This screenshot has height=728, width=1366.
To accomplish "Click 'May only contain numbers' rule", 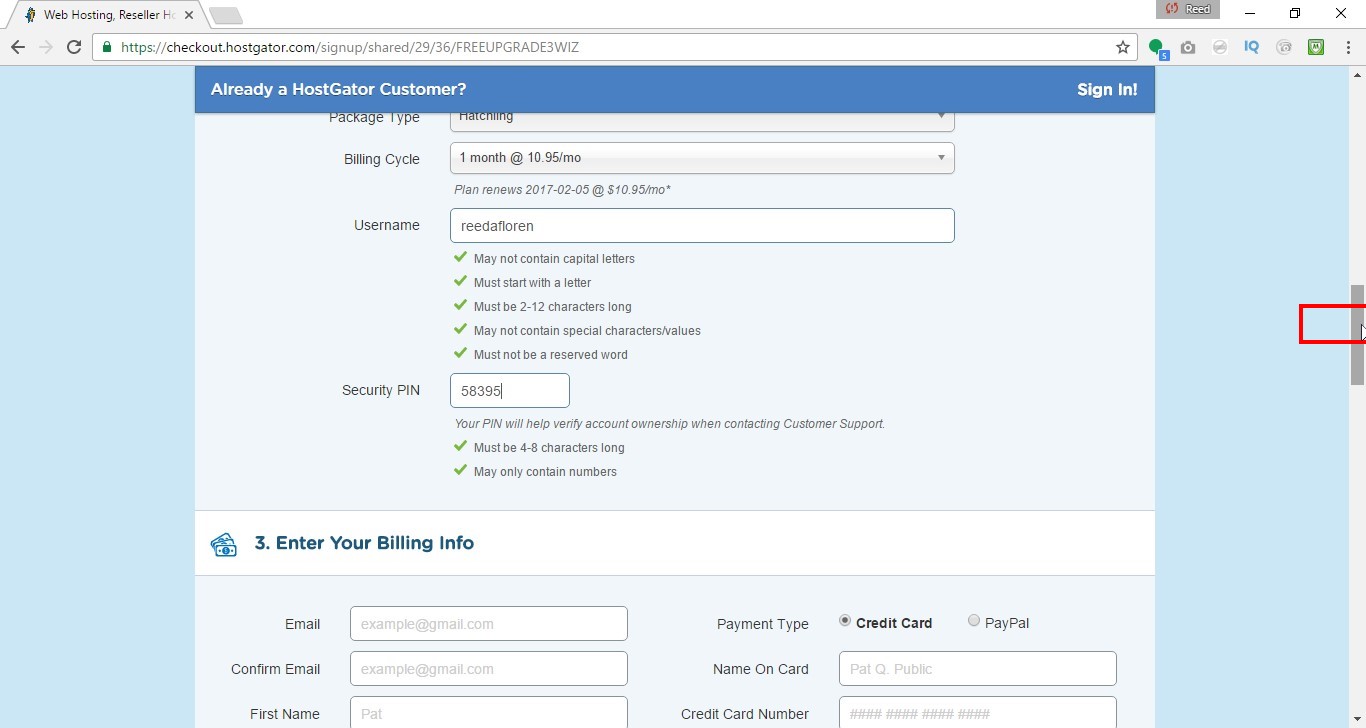I will [545, 471].
